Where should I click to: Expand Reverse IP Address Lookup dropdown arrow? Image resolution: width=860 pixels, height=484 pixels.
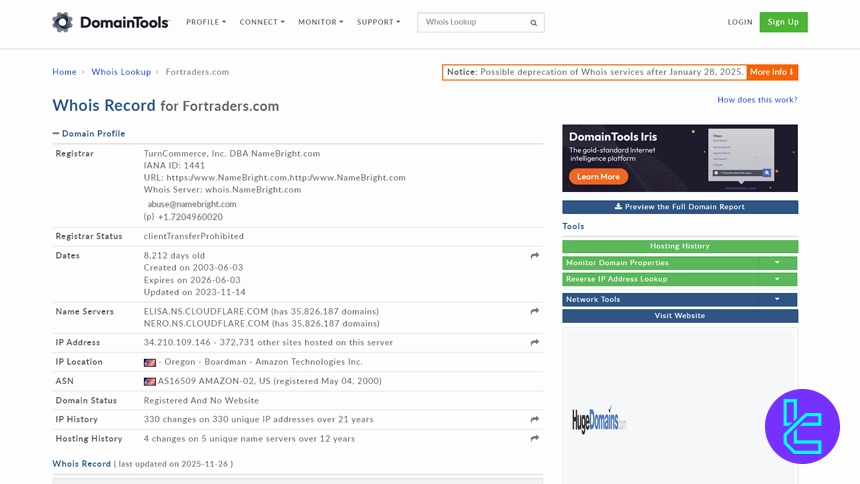[x=777, y=279]
